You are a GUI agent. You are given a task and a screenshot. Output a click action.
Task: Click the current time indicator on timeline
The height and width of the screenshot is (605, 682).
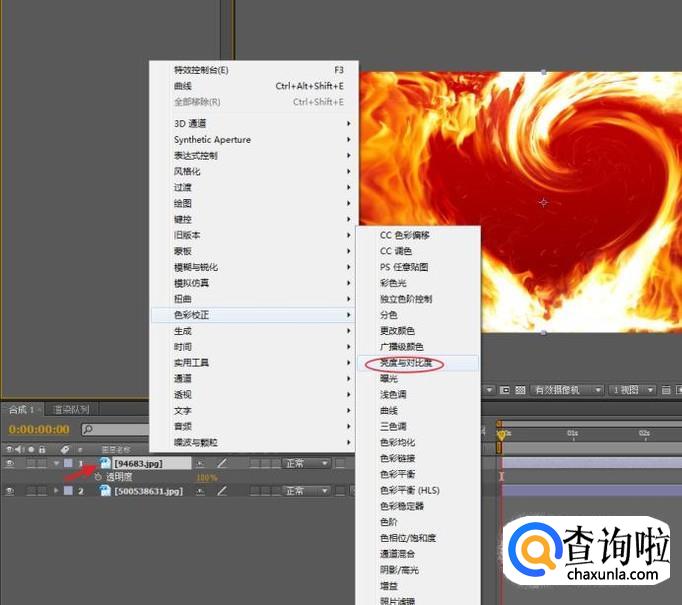pos(500,434)
